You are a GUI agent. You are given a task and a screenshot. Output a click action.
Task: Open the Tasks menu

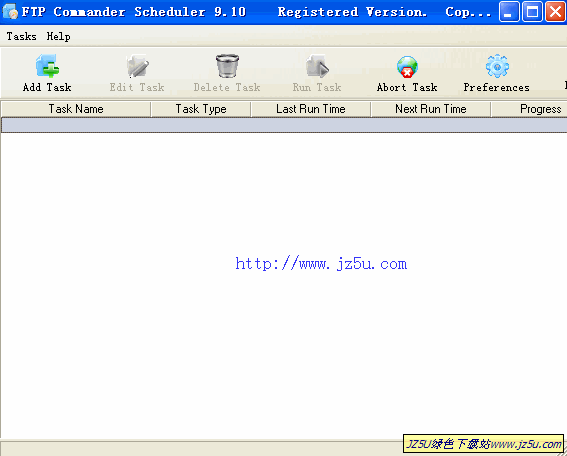coord(21,37)
